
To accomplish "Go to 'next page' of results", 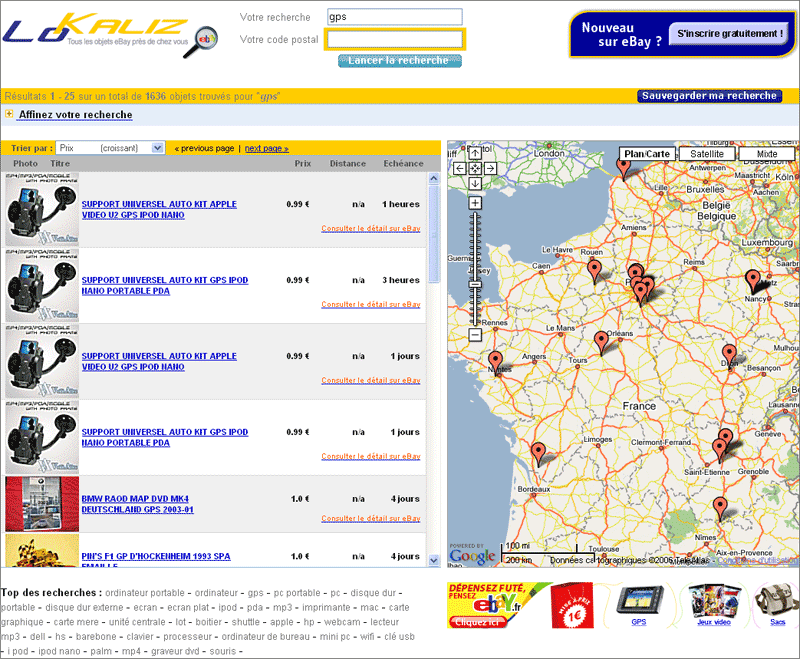I will point(266,148).
